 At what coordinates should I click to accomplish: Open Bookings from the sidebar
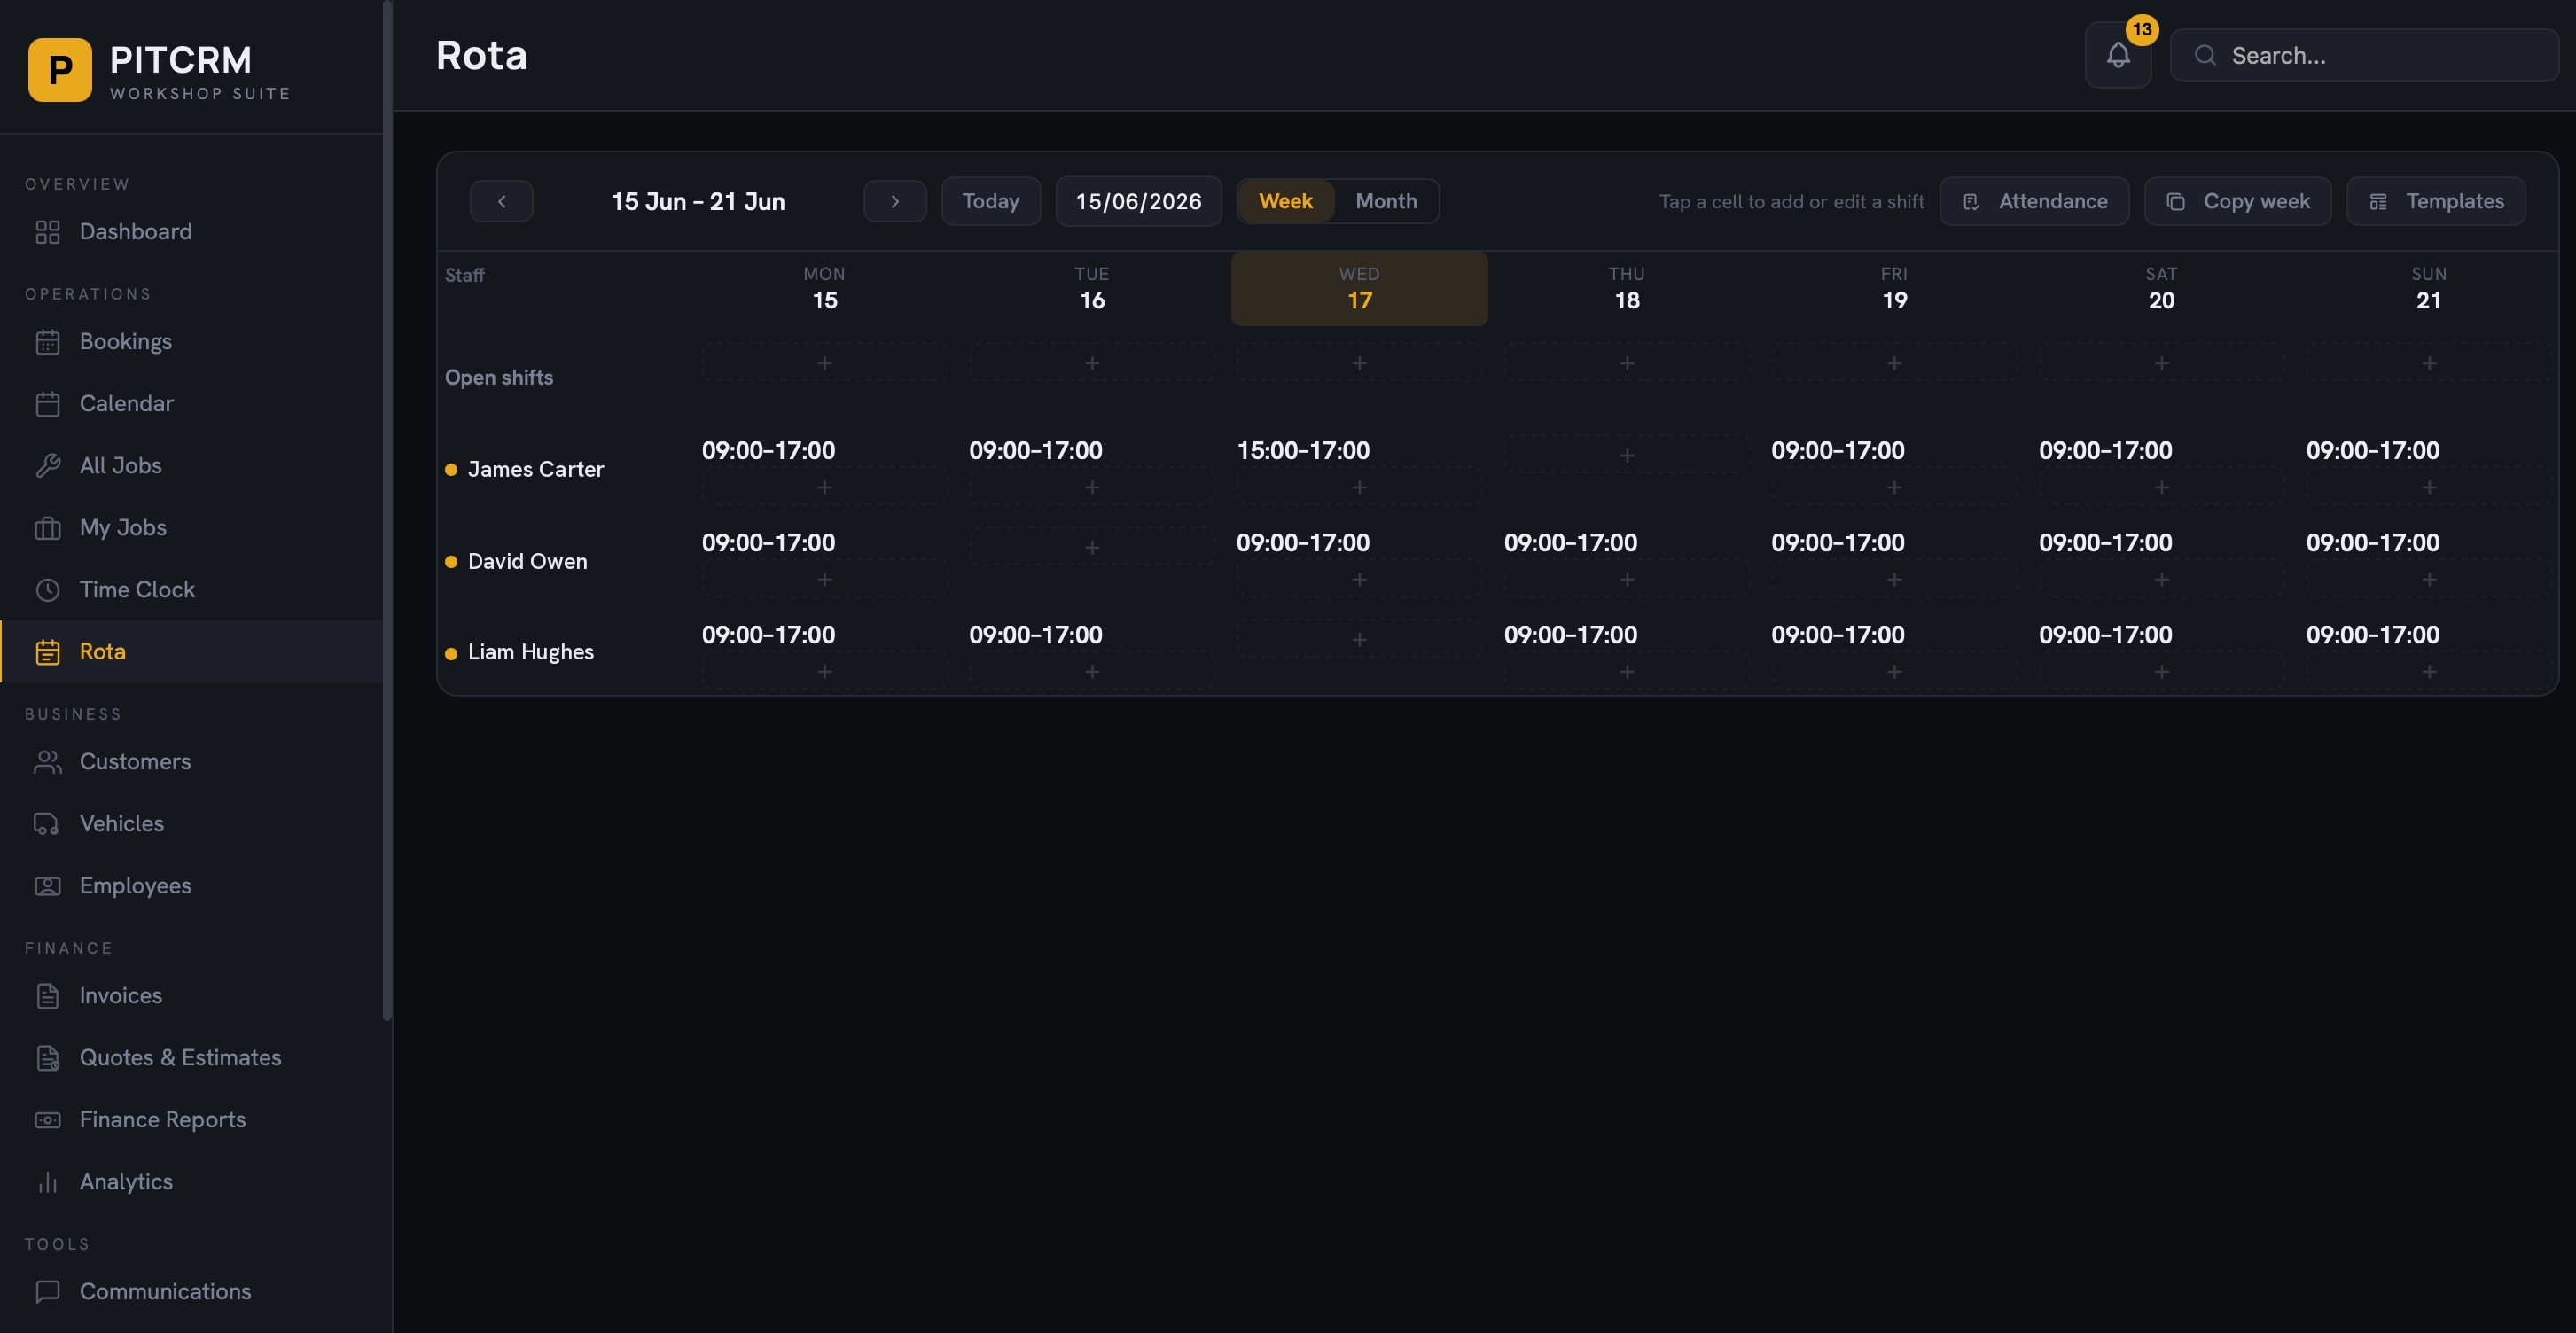(x=191, y=342)
